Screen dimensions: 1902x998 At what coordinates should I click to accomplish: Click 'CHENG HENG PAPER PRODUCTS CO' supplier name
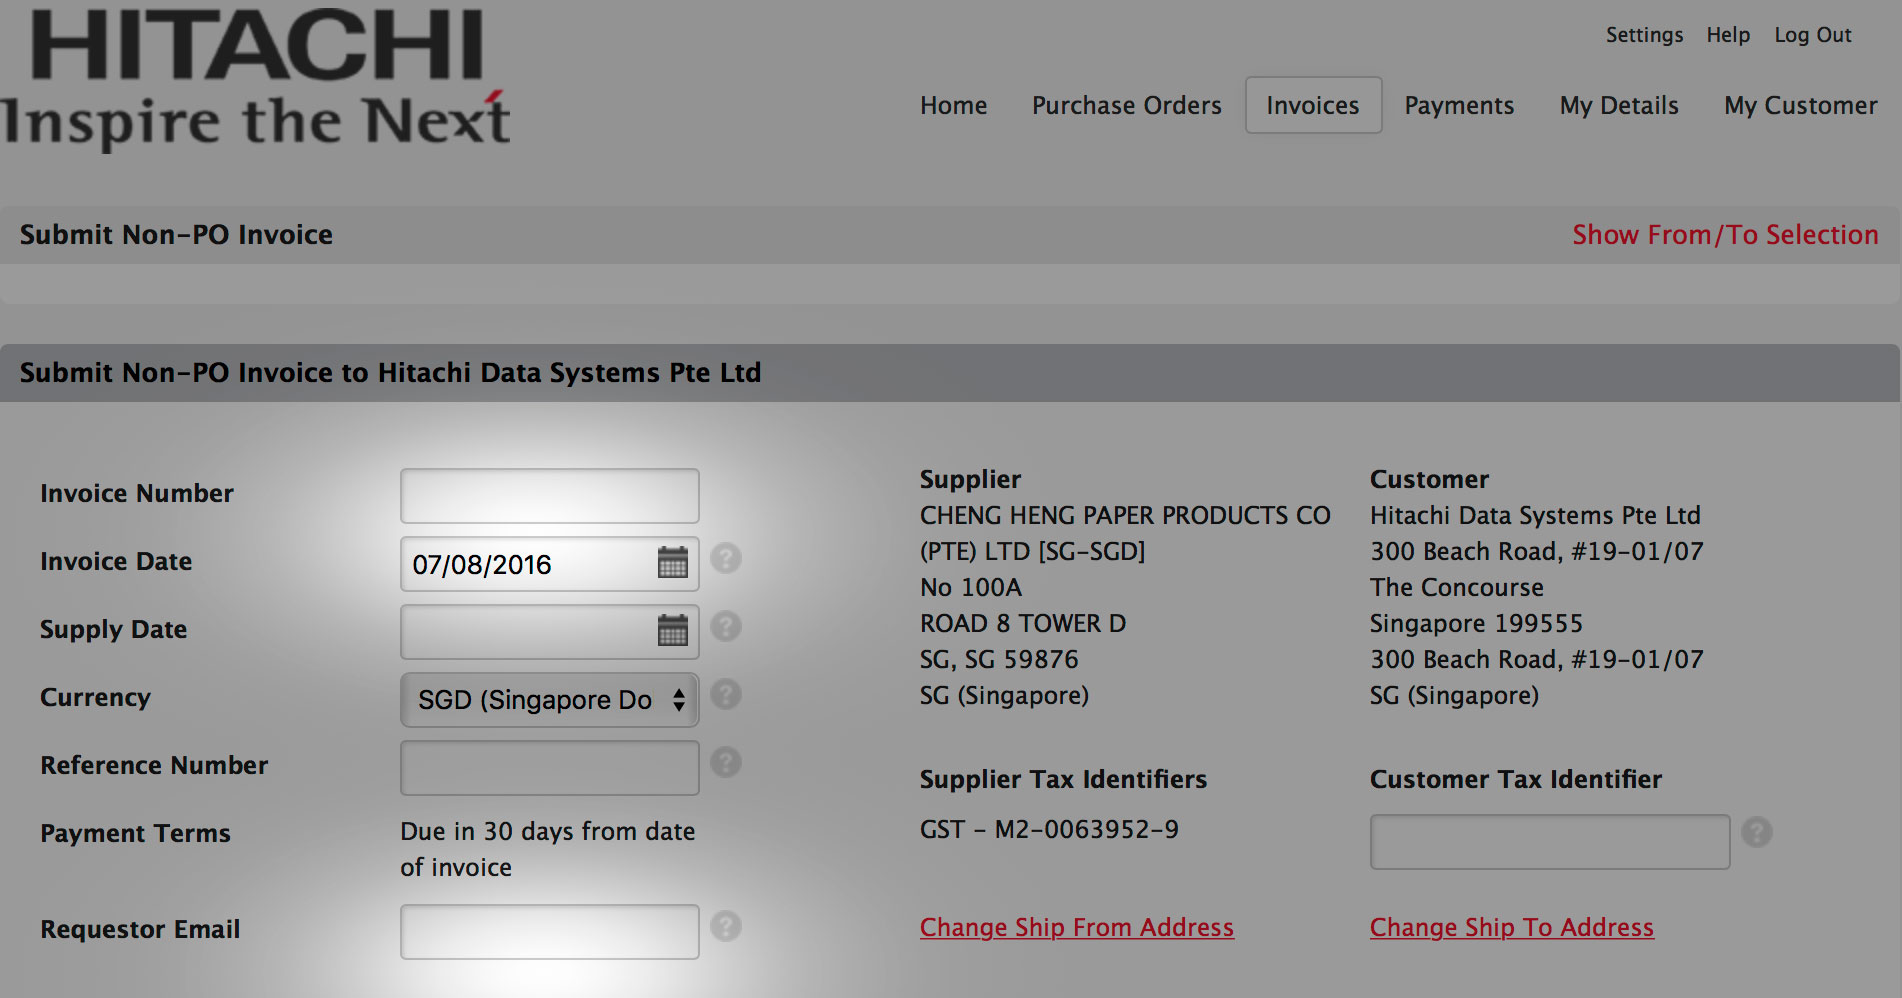(1125, 515)
